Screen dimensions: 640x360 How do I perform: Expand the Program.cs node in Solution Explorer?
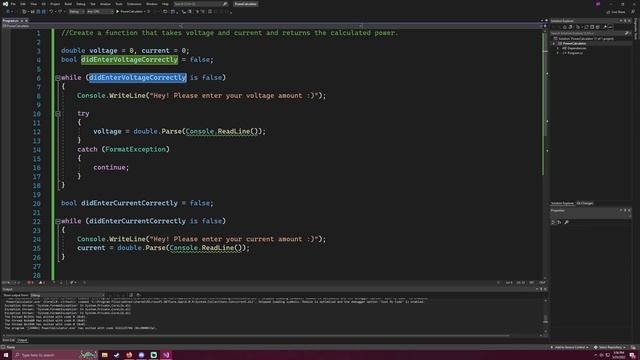558,53
